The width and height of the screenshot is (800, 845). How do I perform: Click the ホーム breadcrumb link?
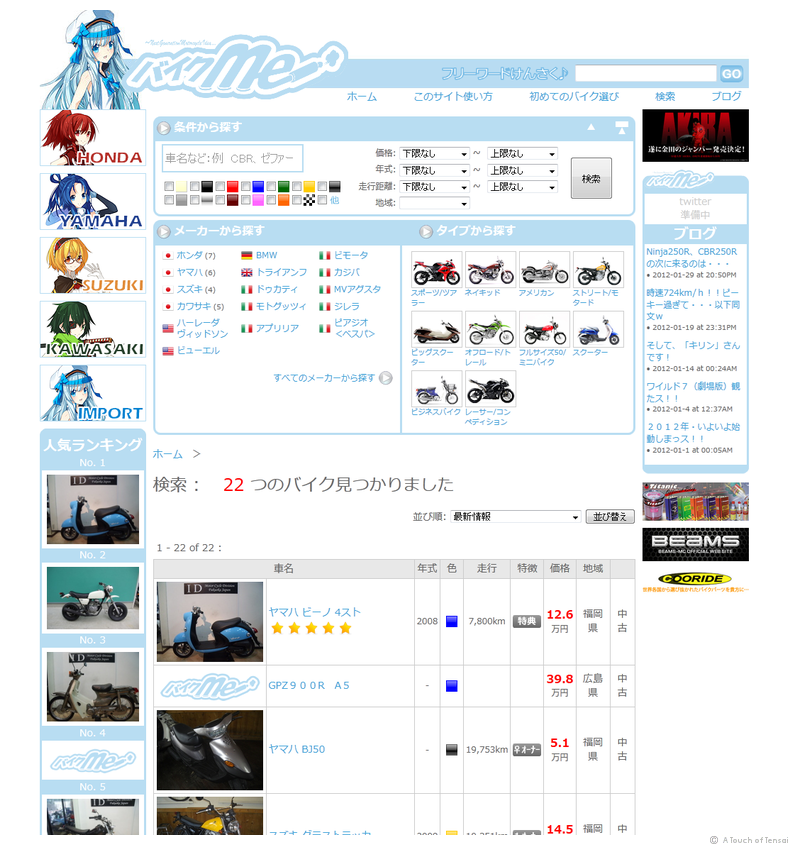tap(168, 454)
